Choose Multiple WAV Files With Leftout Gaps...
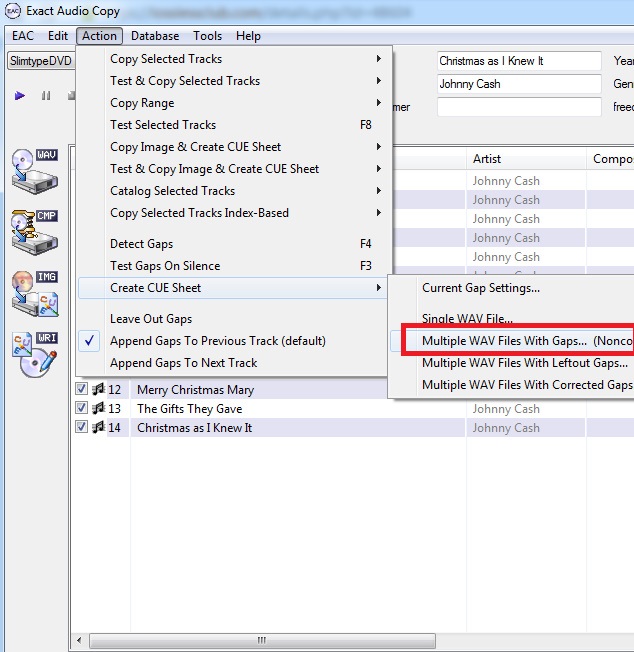The height and width of the screenshot is (652, 634). tap(512, 363)
